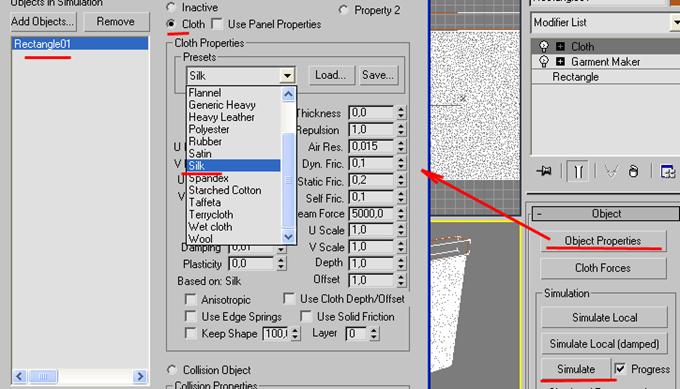The image size is (680, 389).
Task: Click the Pin Stack icon
Action: coord(544,171)
